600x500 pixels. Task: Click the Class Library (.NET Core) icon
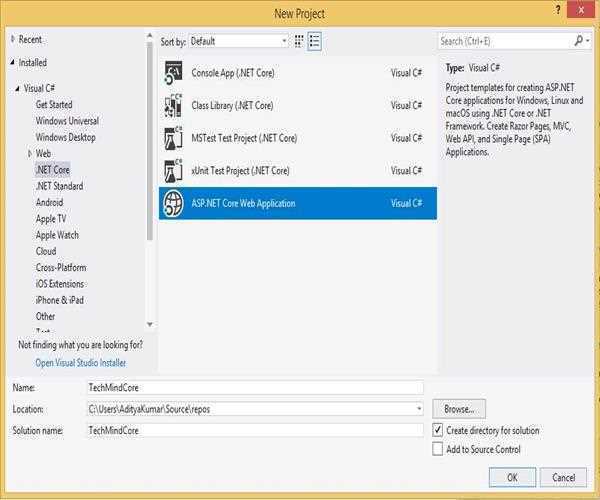[x=173, y=105]
